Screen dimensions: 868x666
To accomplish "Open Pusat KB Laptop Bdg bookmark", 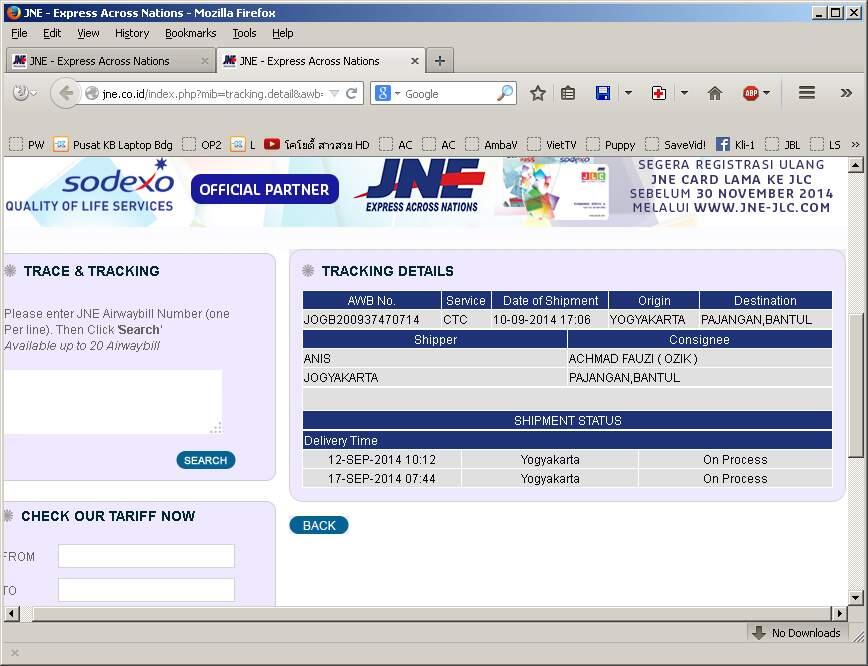I will [113, 145].
